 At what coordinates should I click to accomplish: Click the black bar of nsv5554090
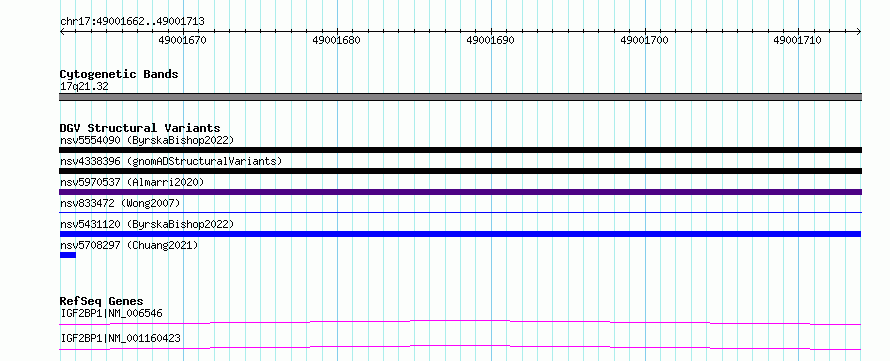(x=460, y=150)
